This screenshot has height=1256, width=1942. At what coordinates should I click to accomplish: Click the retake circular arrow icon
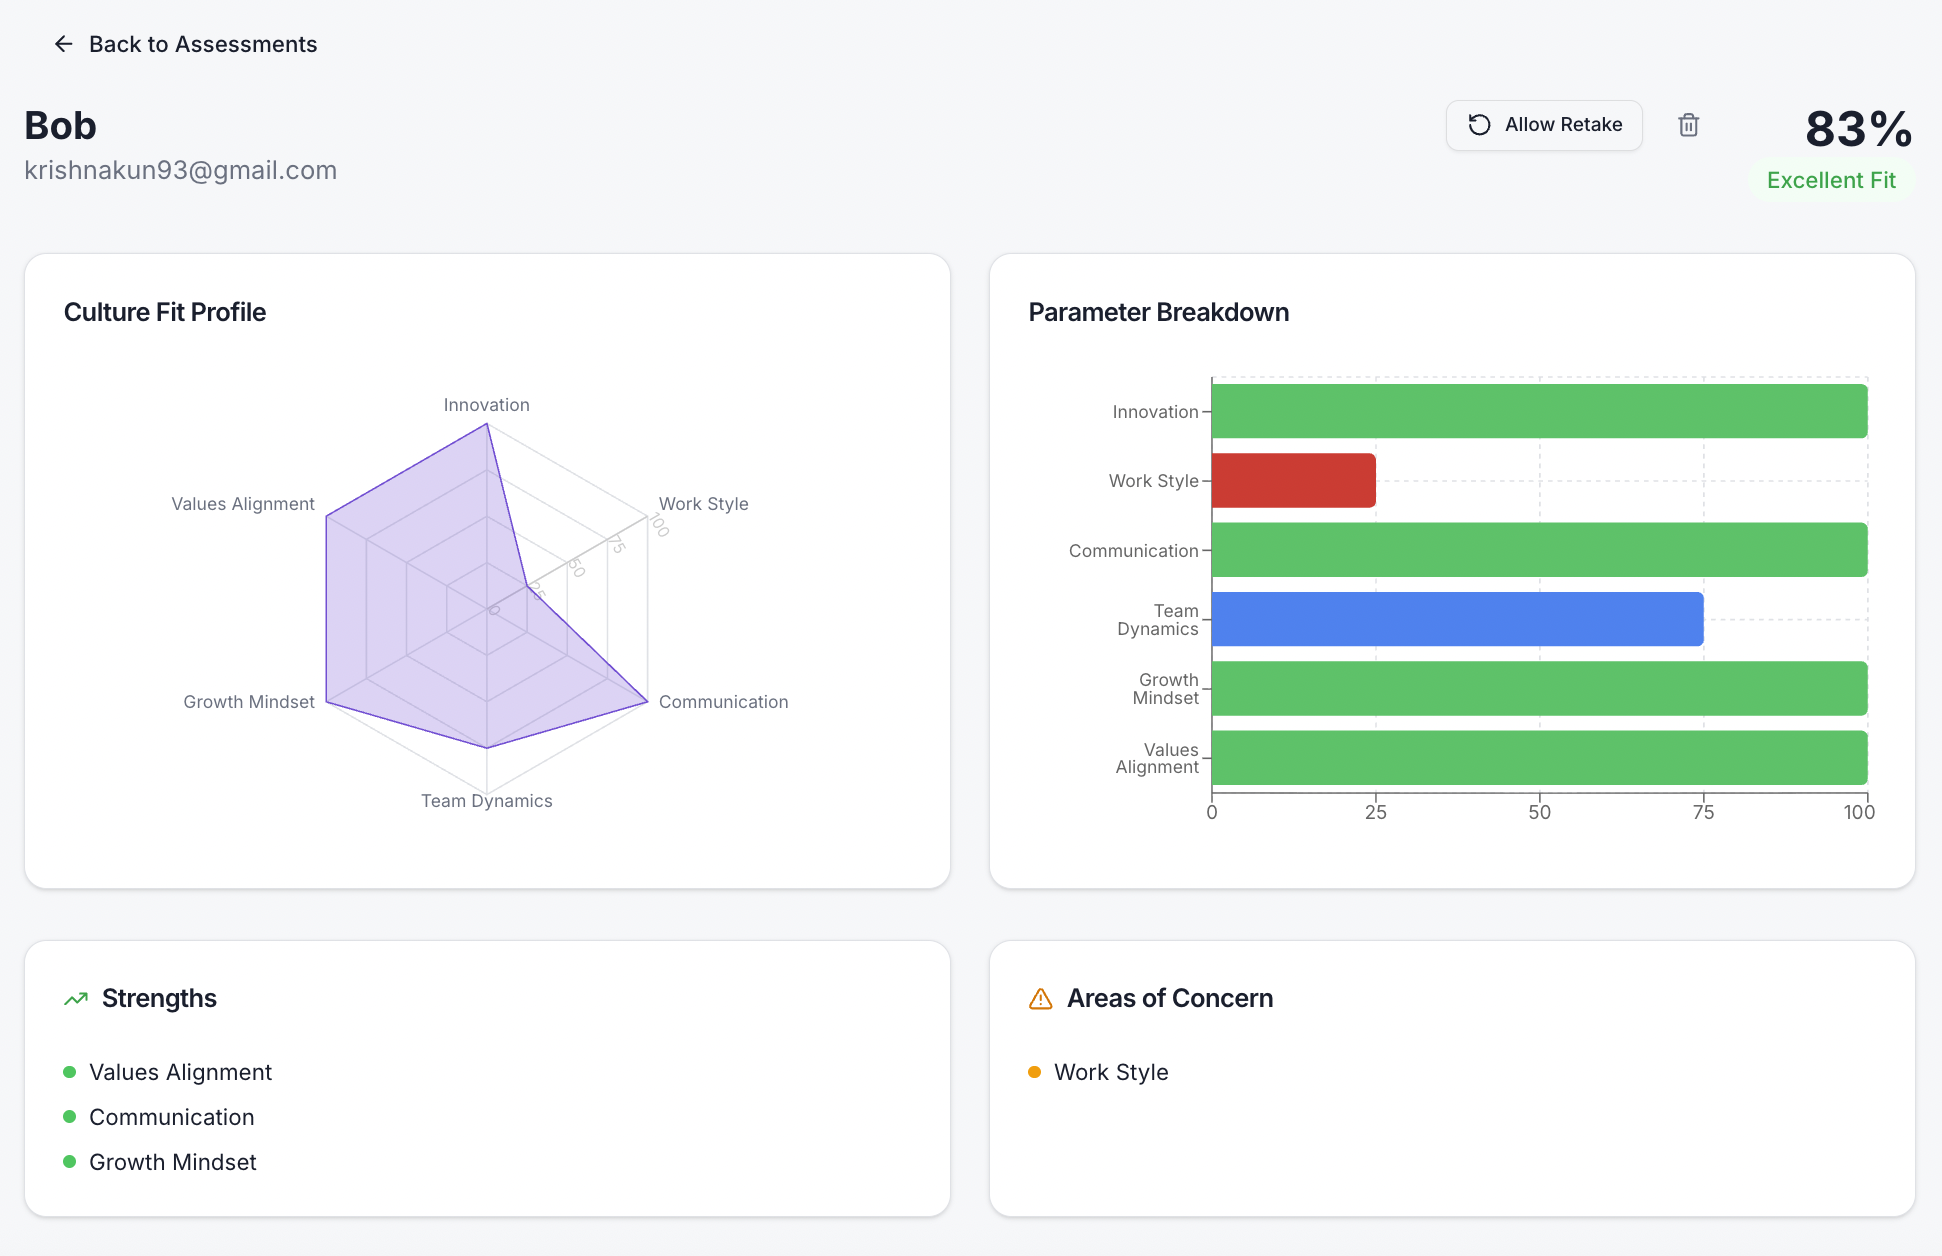point(1479,125)
